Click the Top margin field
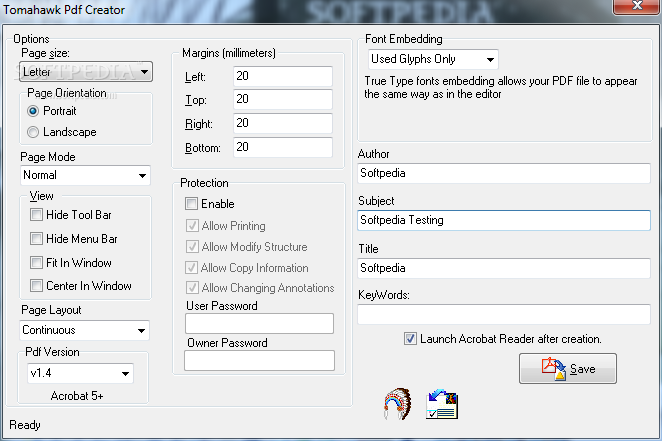The width and height of the screenshot is (662, 441). point(283,100)
